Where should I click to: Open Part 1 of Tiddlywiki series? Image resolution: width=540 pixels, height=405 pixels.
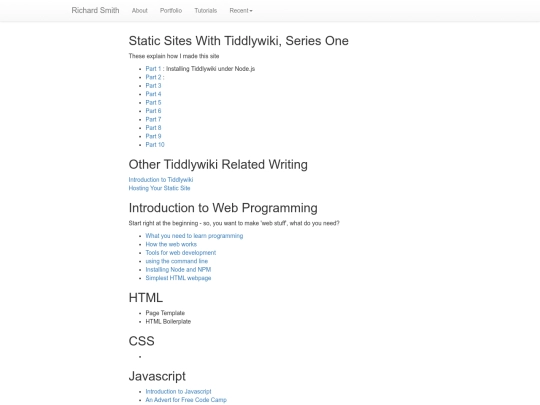153,69
